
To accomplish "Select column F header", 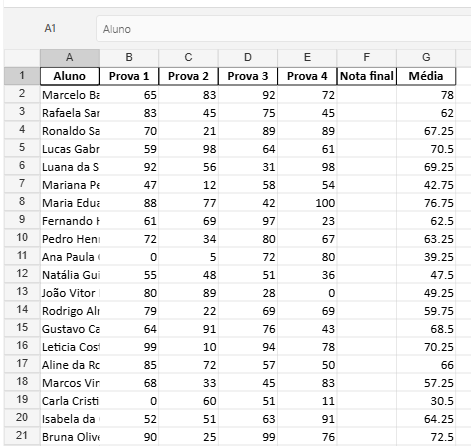I will coord(366,58).
